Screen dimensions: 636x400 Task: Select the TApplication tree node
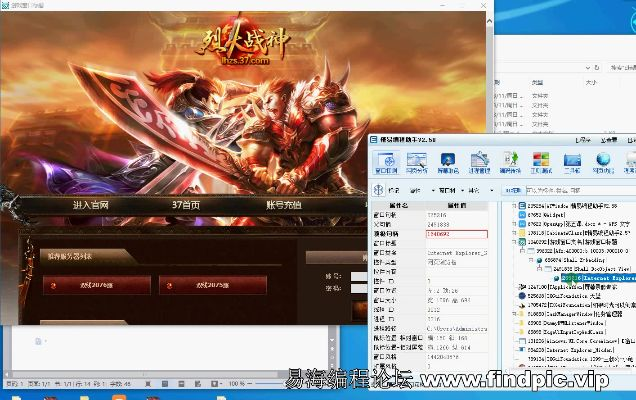tap(572, 287)
